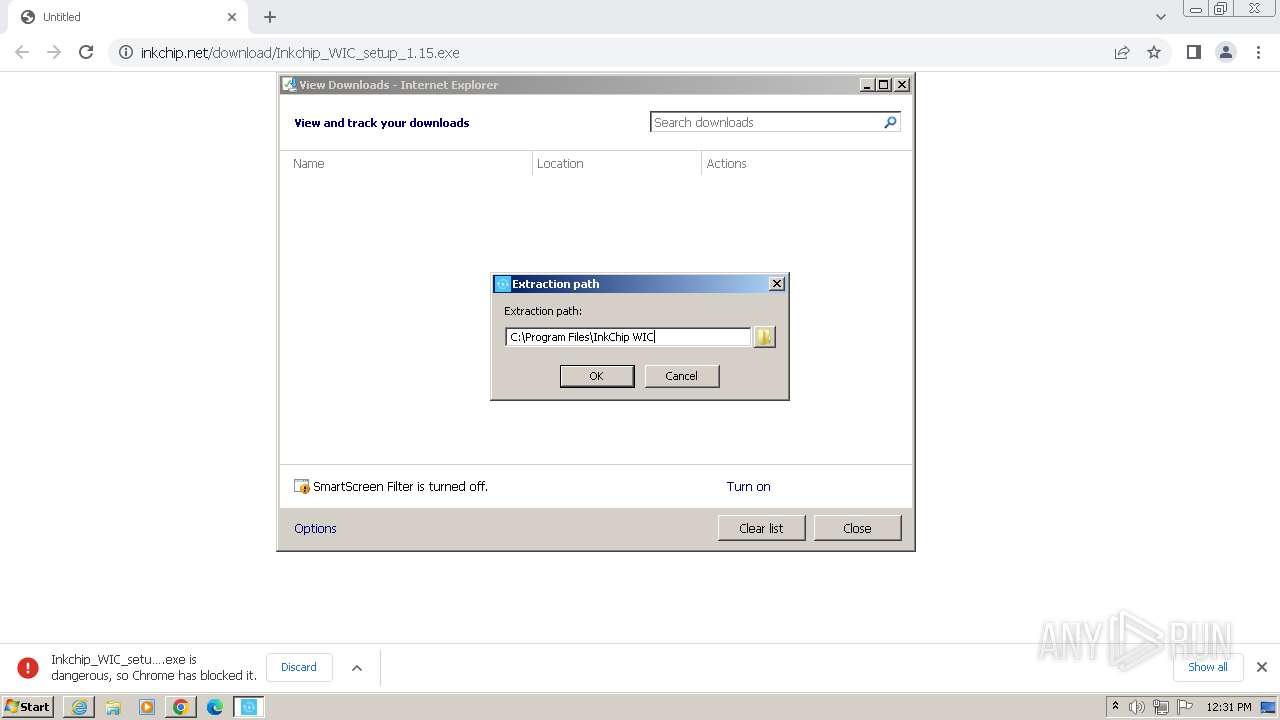Close the Untitled tab
This screenshot has height=720, width=1280.
pos(232,17)
